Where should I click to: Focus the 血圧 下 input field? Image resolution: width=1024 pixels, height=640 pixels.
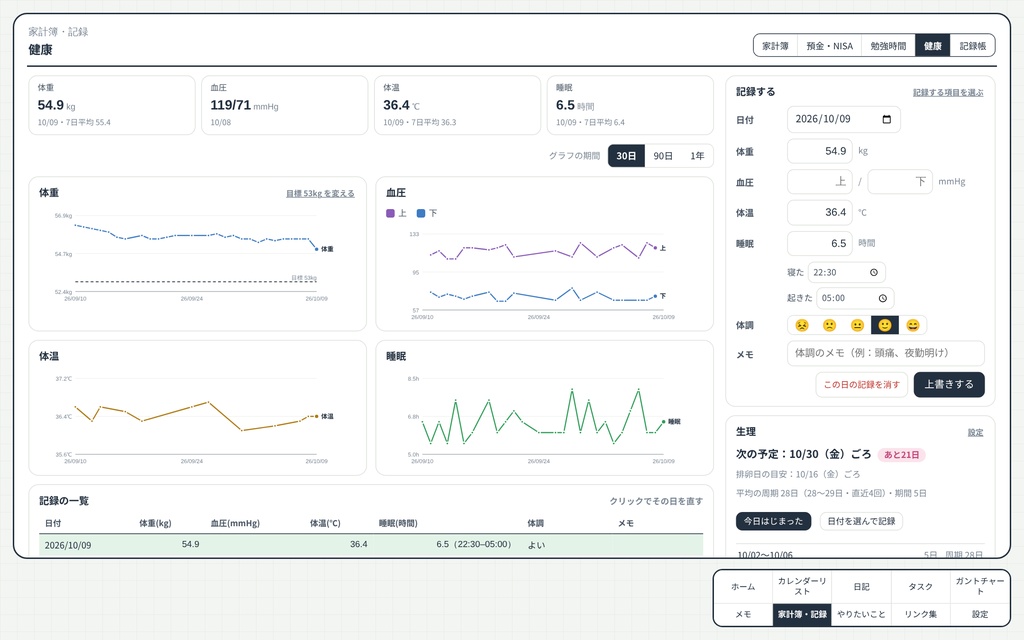(x=900, y=182)
